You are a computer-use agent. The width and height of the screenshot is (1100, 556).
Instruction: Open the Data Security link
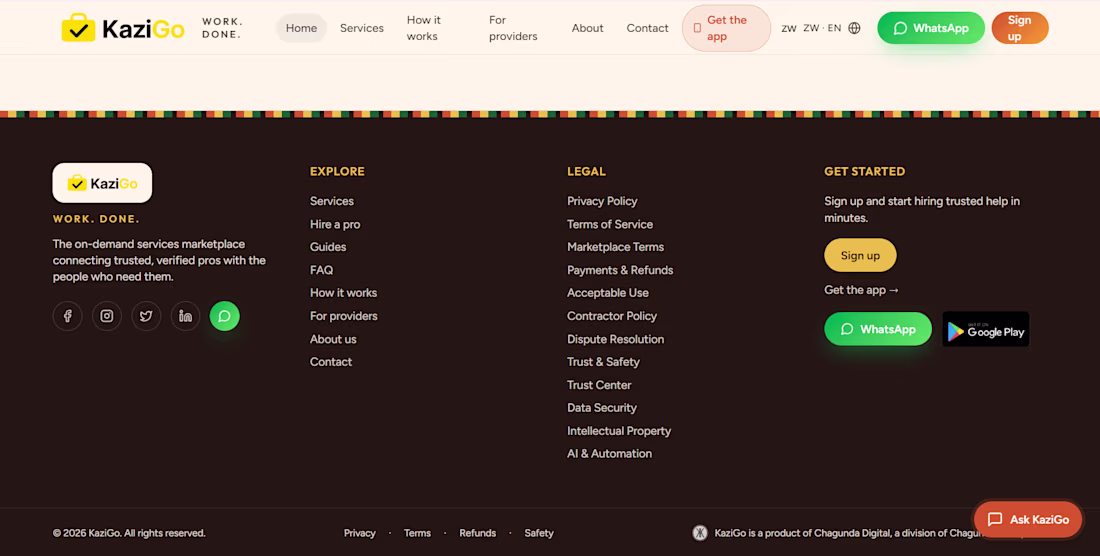coord(602,408)
